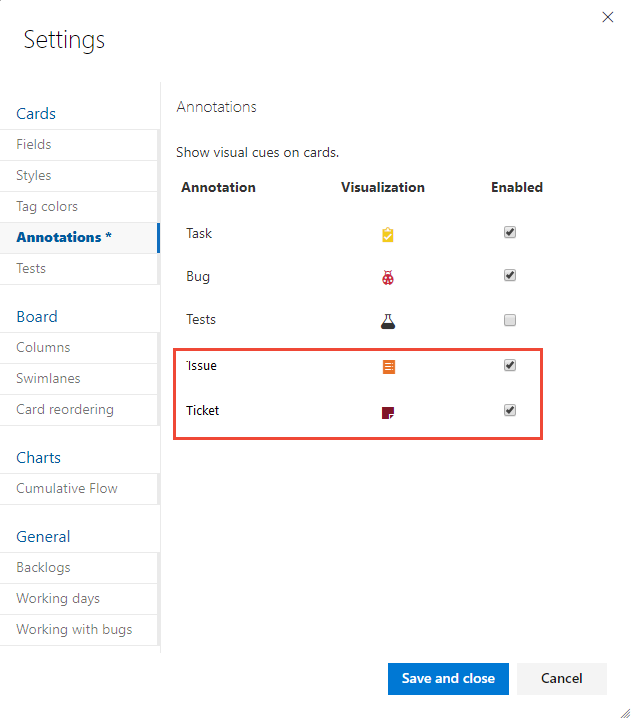Click the Task clipboard icon
This screenshot has width=632, height=720.
(388, 235)
